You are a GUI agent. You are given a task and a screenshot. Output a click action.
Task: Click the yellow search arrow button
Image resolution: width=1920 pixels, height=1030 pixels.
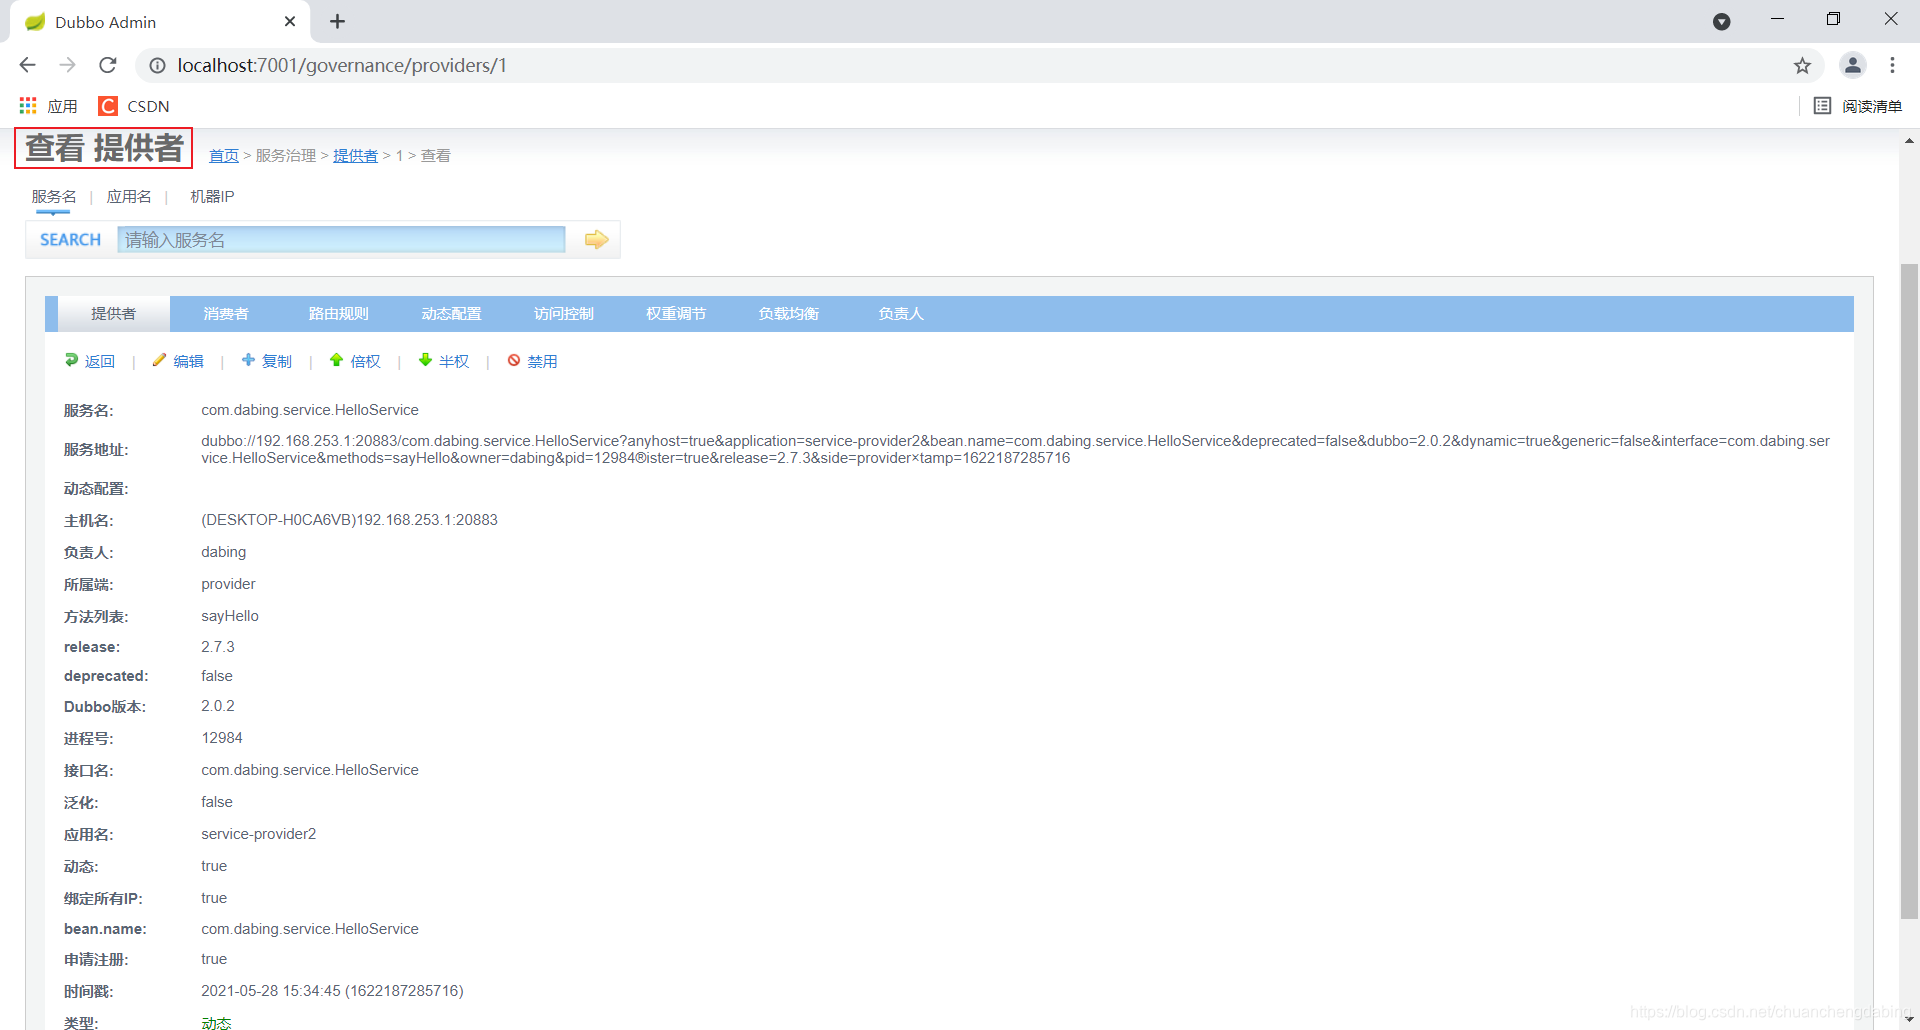coord(596,240)
